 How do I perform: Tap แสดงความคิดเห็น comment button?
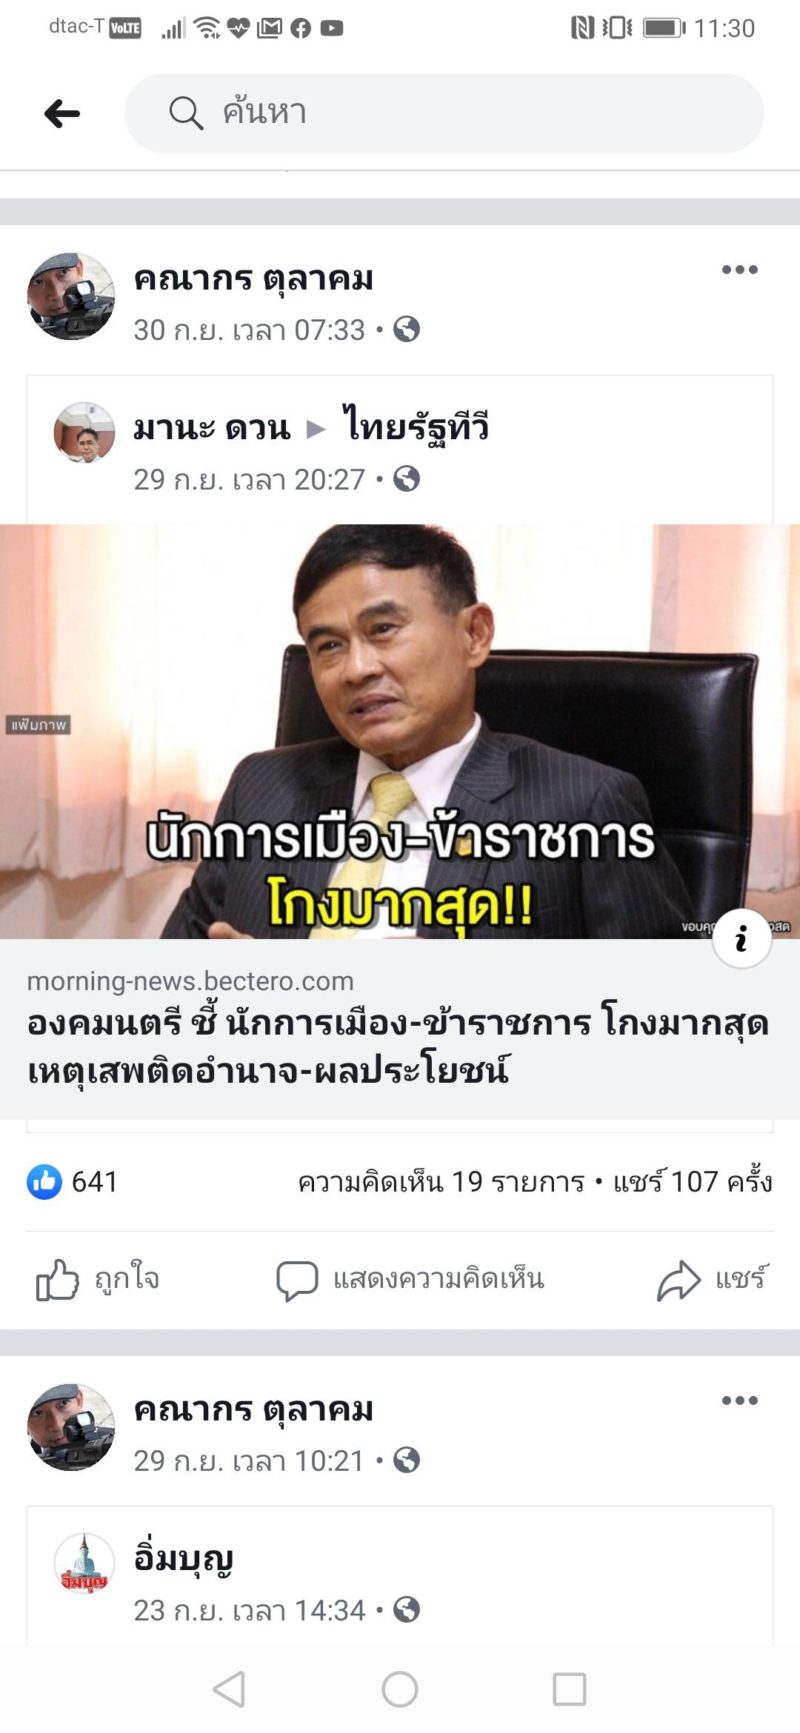pos(410,1279)
